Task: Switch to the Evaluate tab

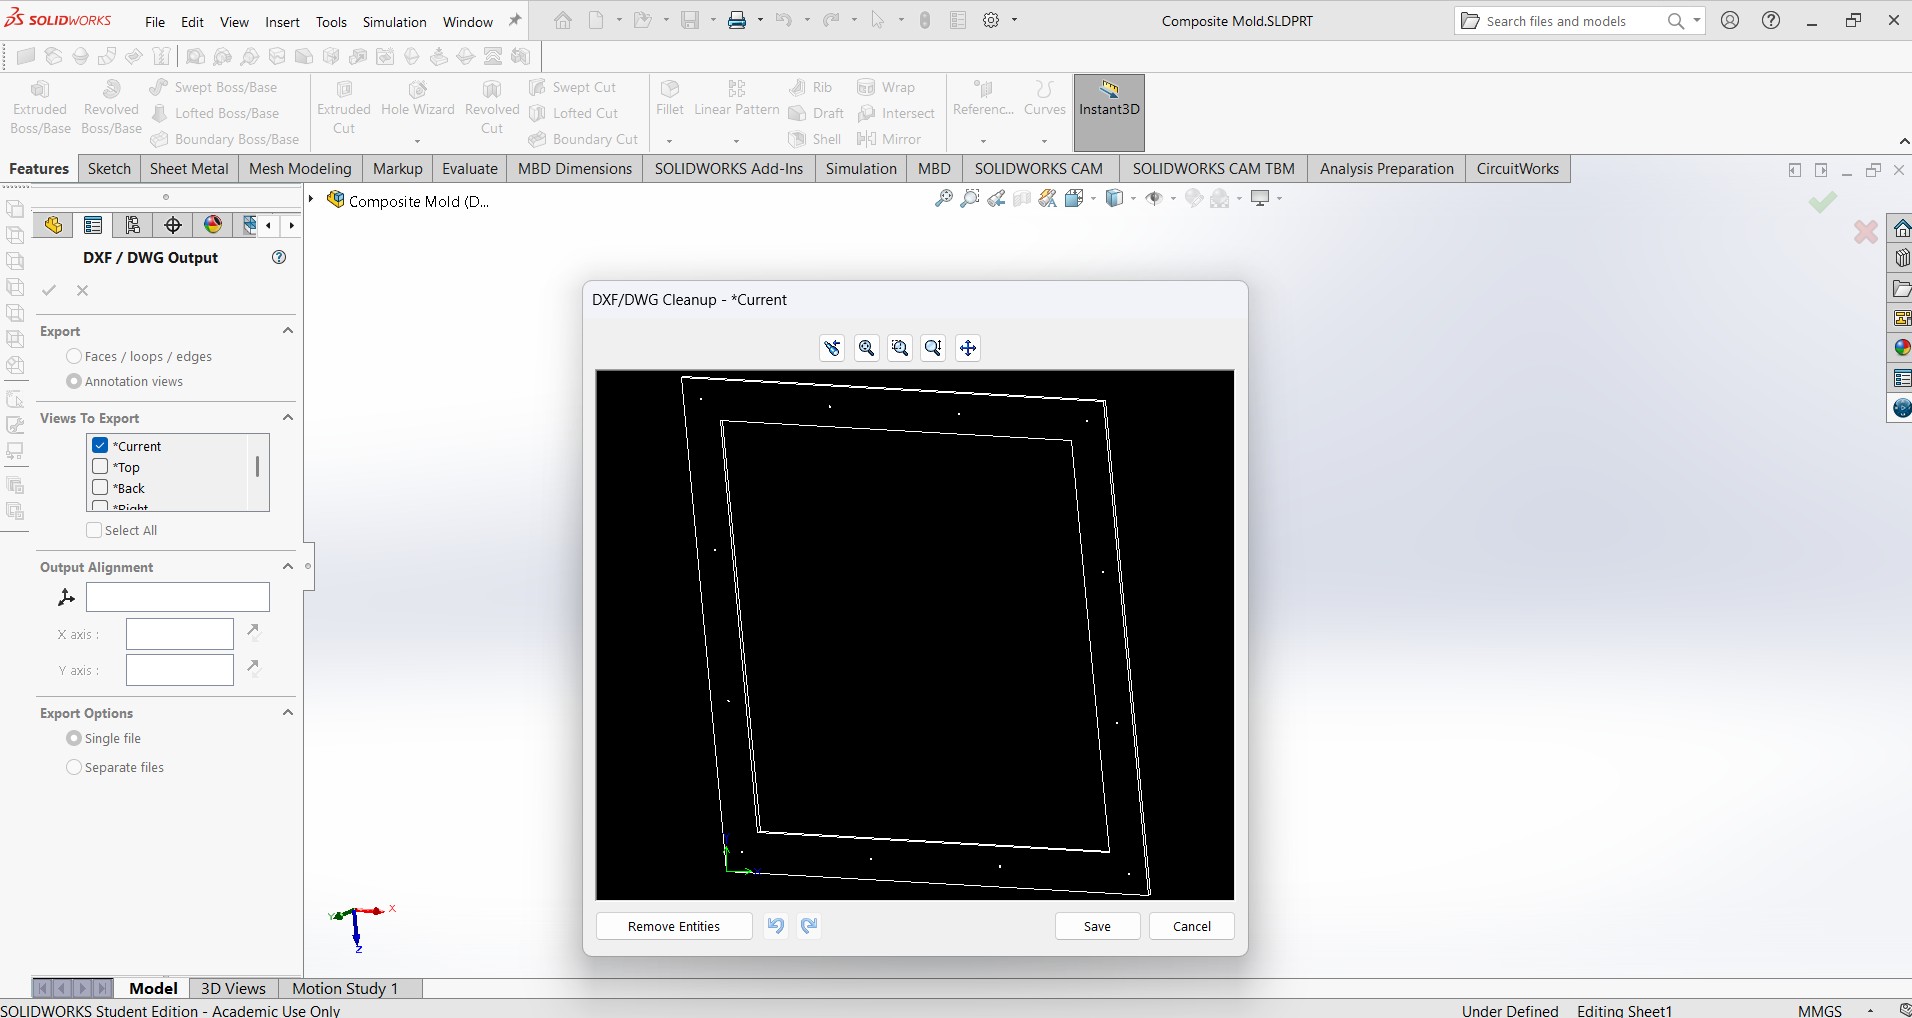Action: tap(469, 168)
